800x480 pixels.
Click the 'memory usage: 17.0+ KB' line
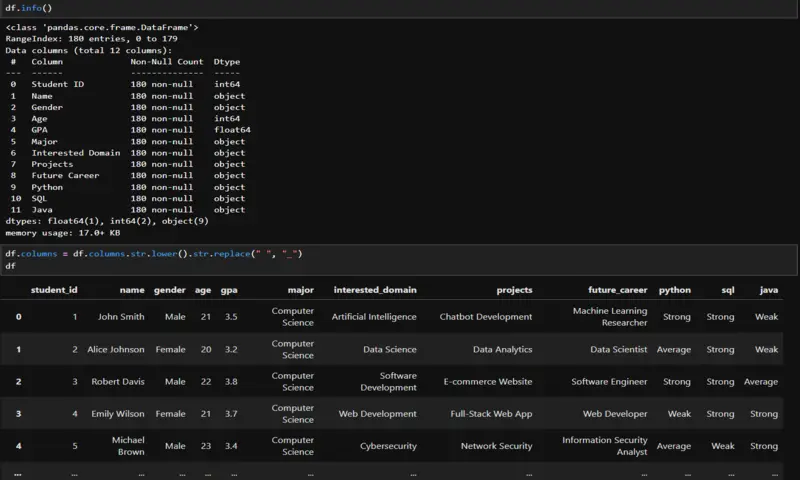click(x=63, y=233)
